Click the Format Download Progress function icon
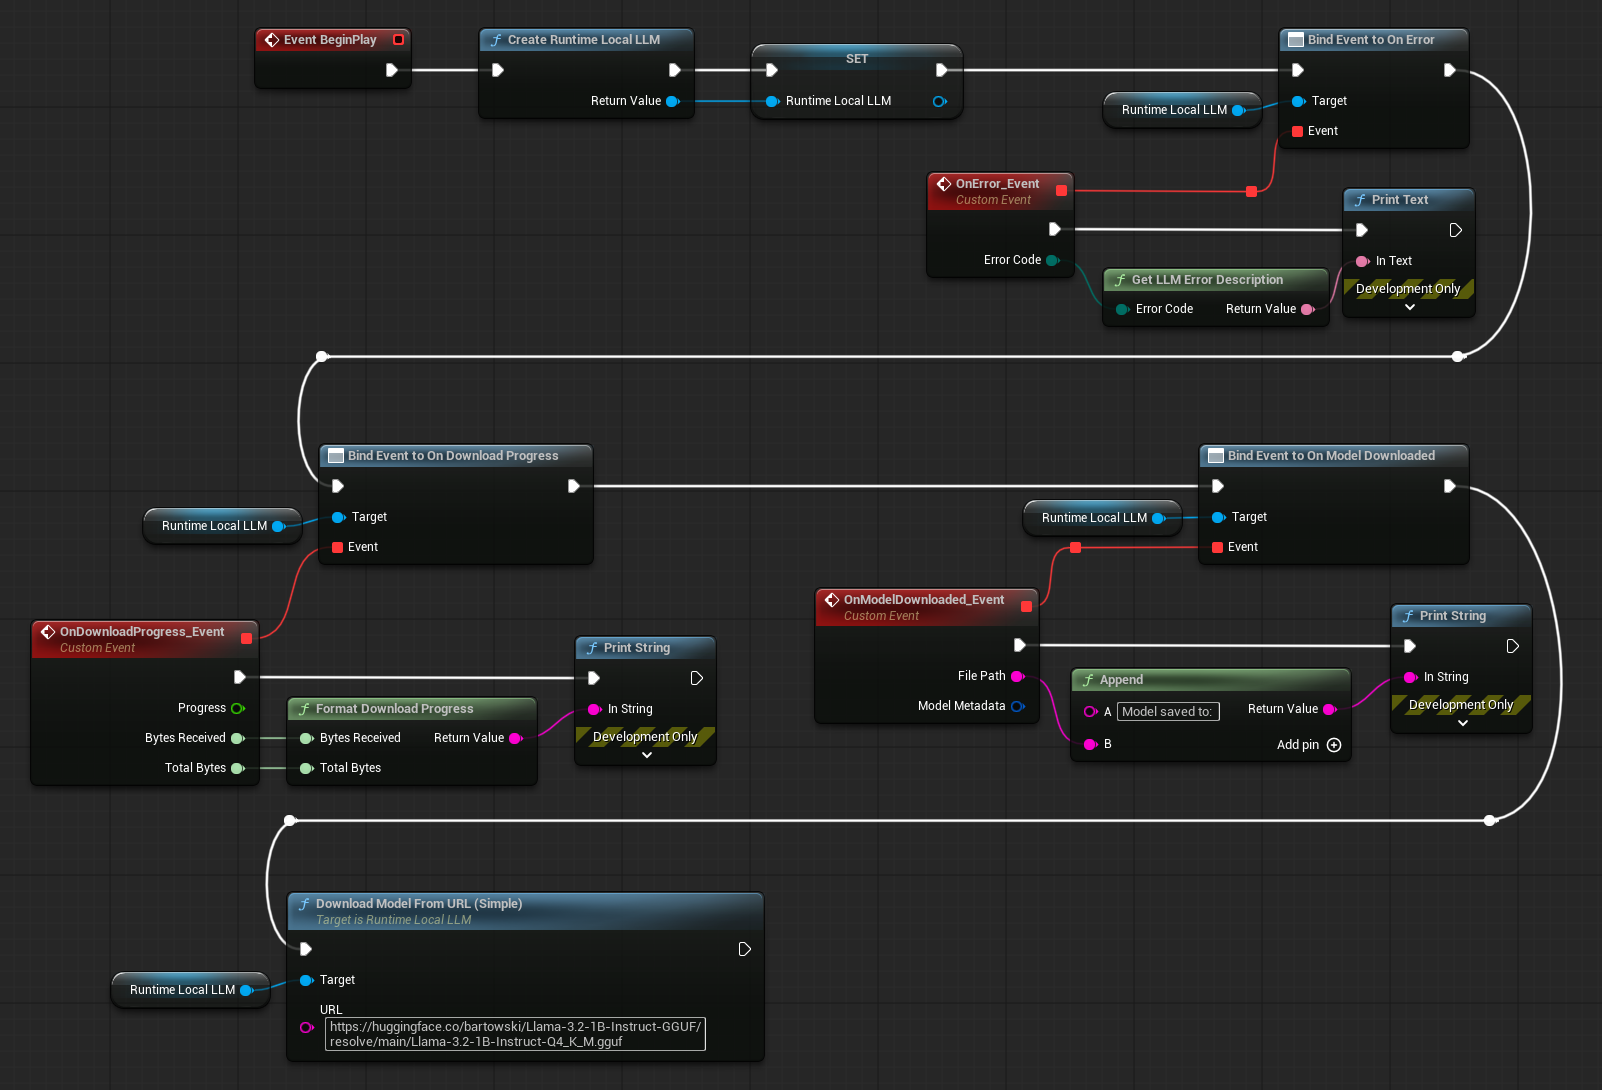Image resolution: width=1602 pixels, height=1090 pixels. [x=304, y=708]
